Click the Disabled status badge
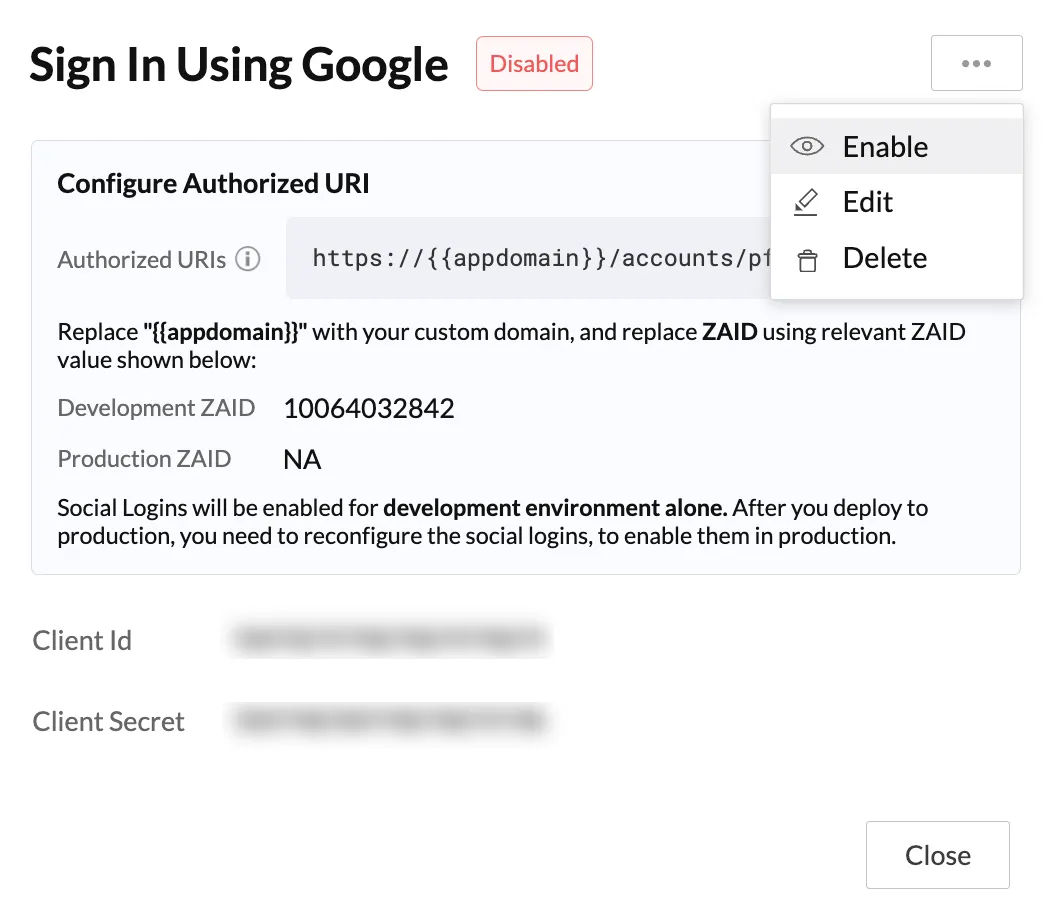Viewport: 1052px width, 912px height. coord(534,64)
